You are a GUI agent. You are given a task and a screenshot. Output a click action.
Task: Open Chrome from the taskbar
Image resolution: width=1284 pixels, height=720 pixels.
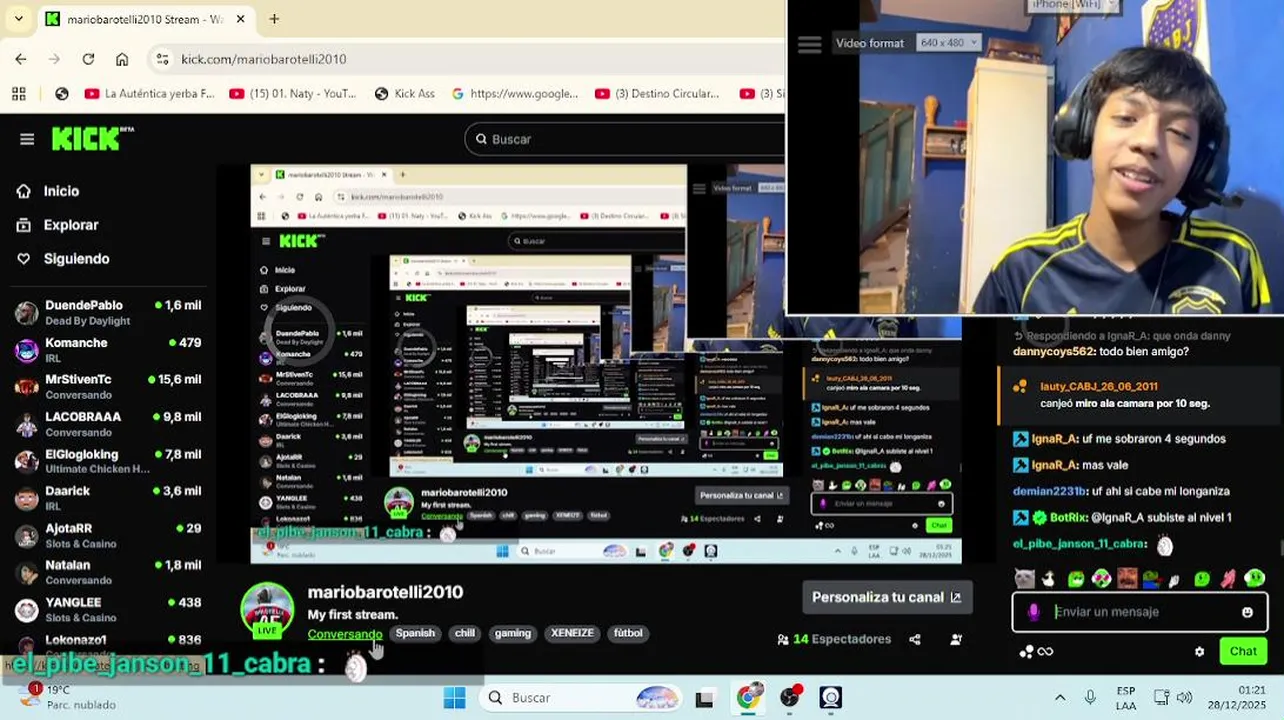[x=748, y=698]
